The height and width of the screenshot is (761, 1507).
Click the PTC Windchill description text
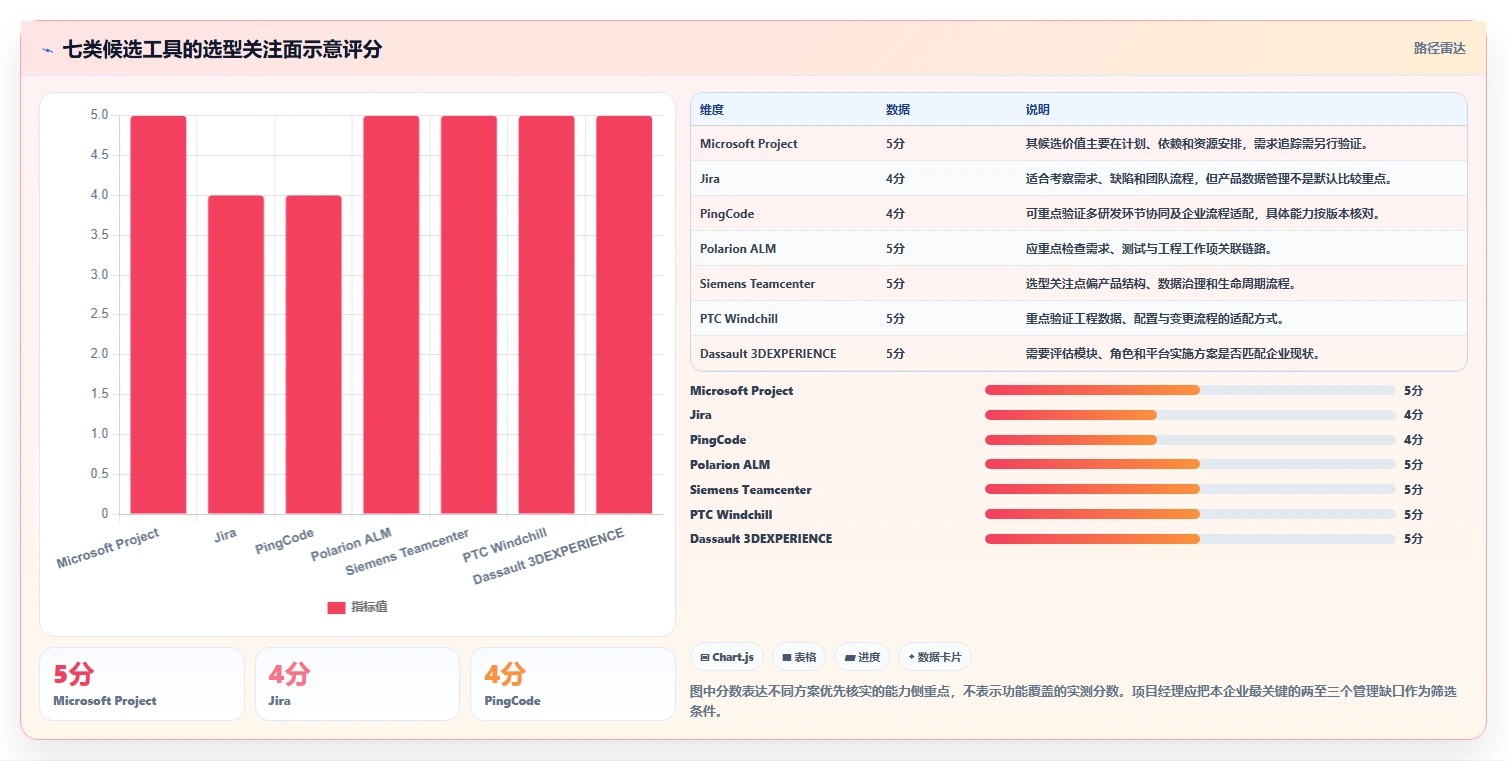[x=1154, y=319]
